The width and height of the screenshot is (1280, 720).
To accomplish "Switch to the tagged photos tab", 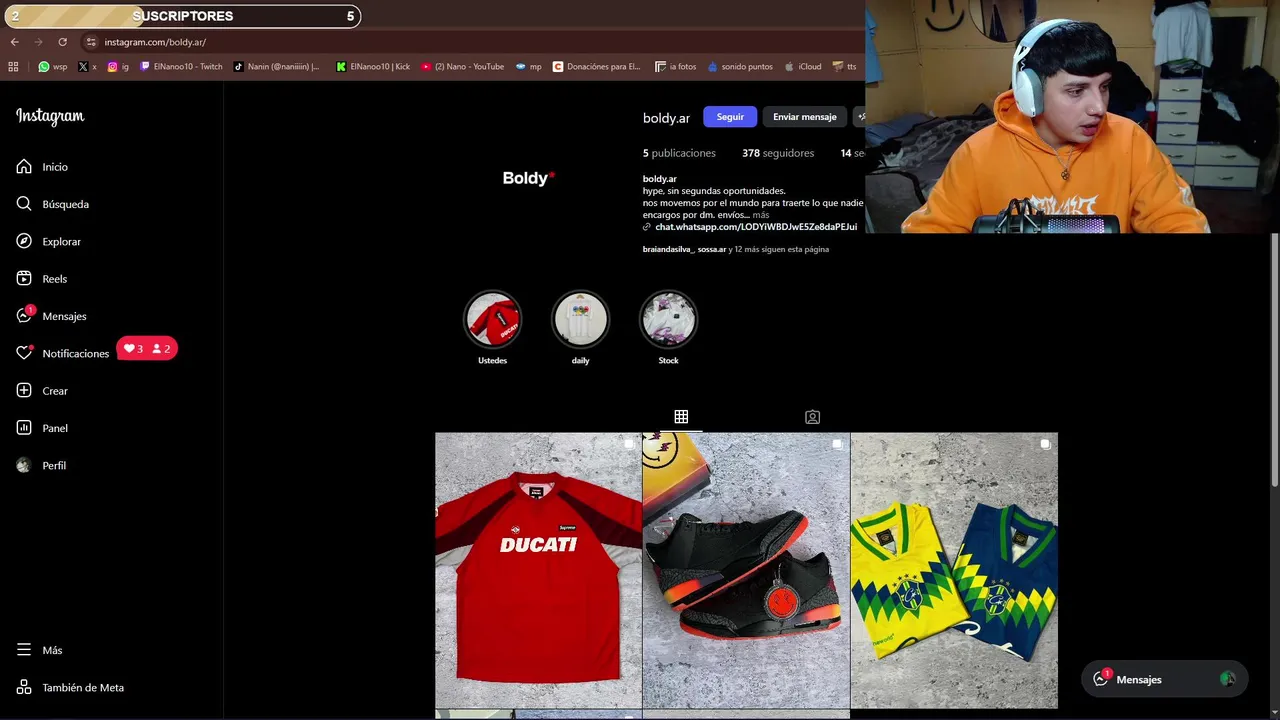I will click(x=812, y=416).
